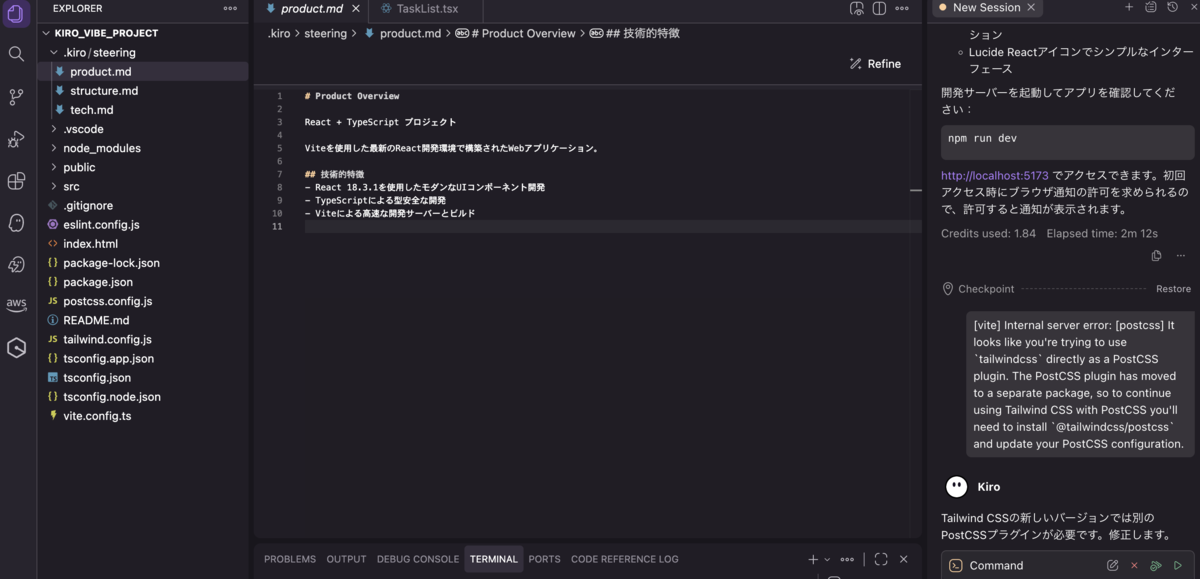
Task: Open Explorer more actions menu
Action: [x=231, y=8]
